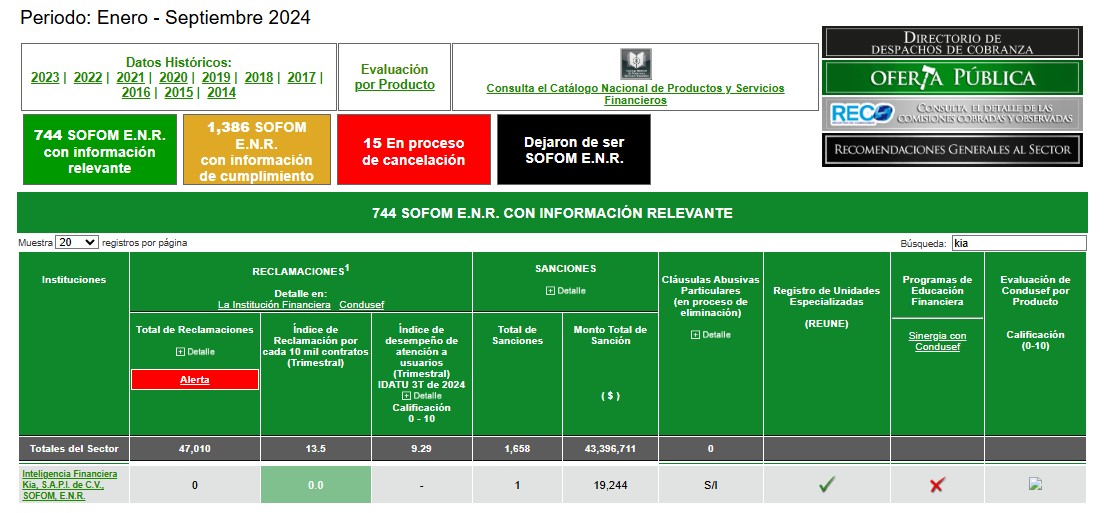Open the records-per-page dropdown

click(77, 243)
